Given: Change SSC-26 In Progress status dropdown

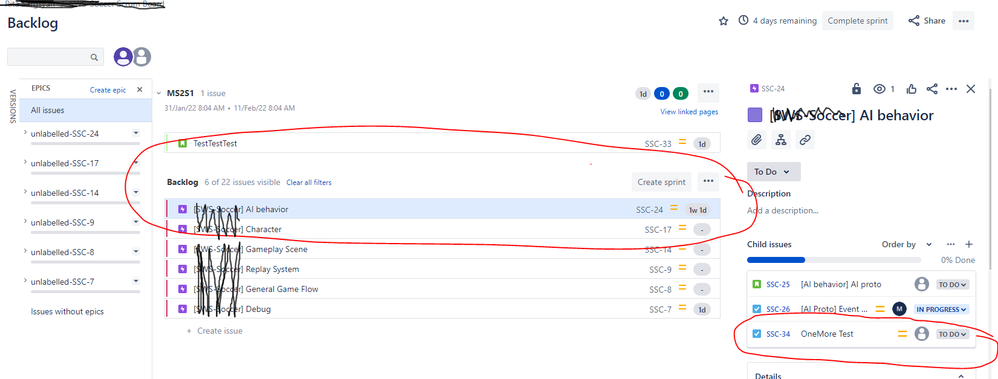Looking at the screenshot, I should [x=941, y=309].
